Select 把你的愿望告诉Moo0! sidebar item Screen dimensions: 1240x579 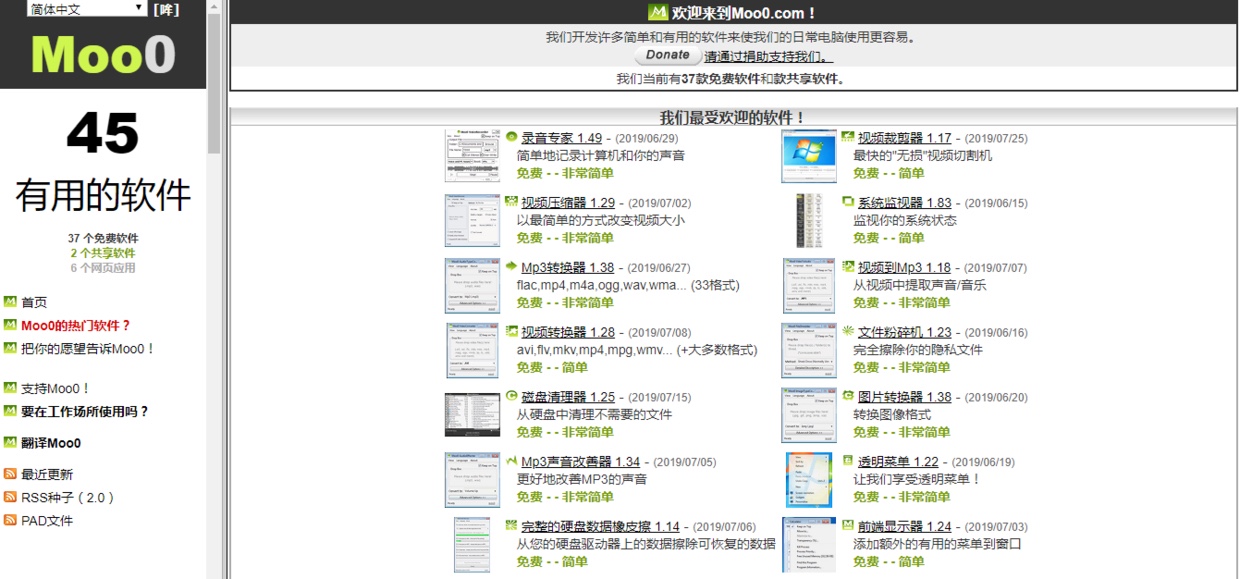coord(88,348)
